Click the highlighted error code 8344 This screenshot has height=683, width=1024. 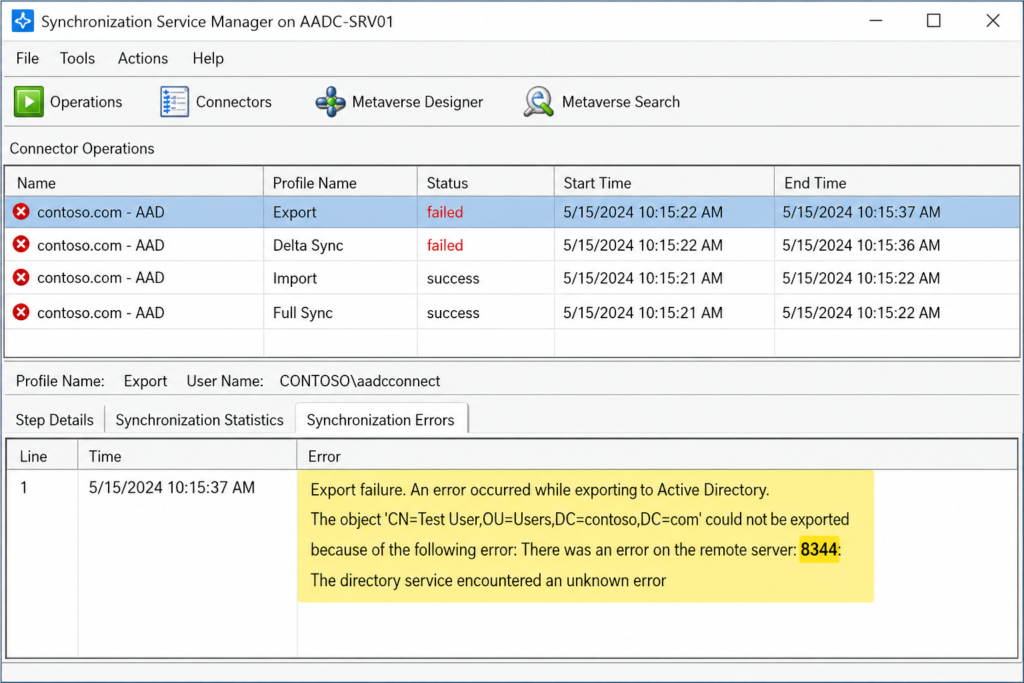pos(819,550)
